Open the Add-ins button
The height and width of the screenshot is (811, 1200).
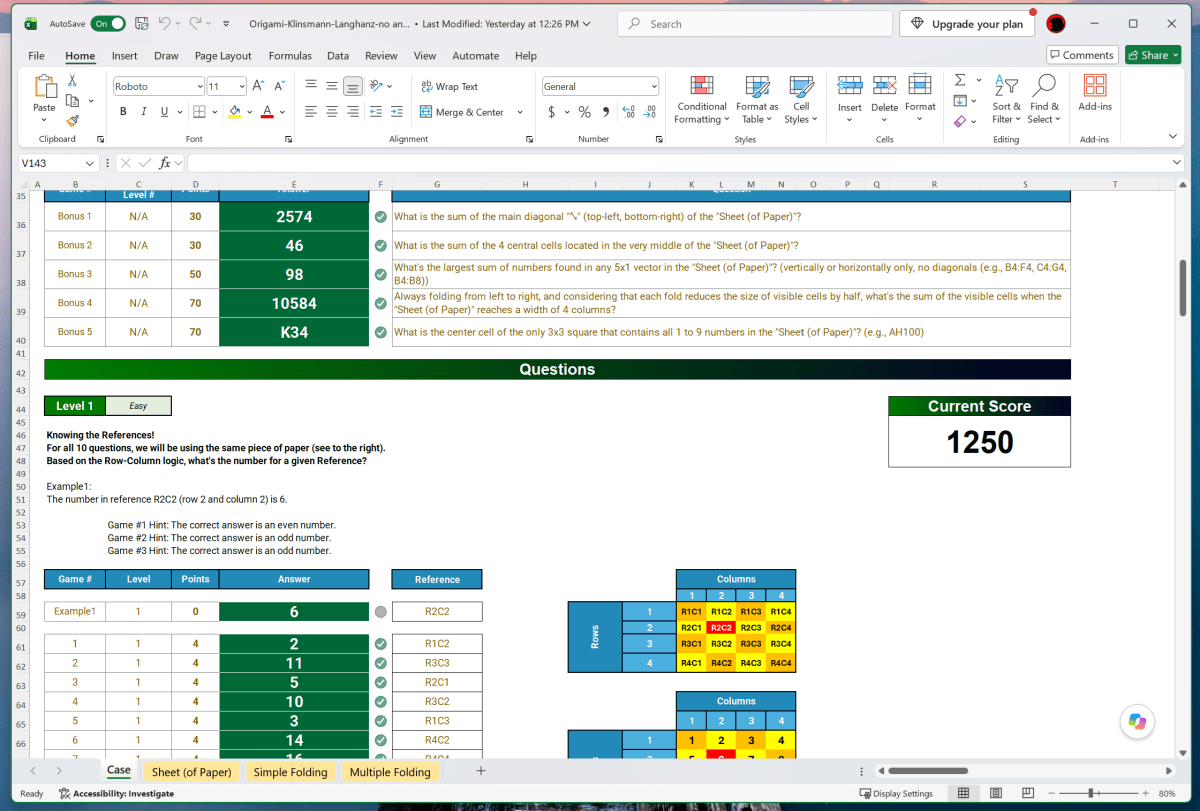tap(1095, 93)
